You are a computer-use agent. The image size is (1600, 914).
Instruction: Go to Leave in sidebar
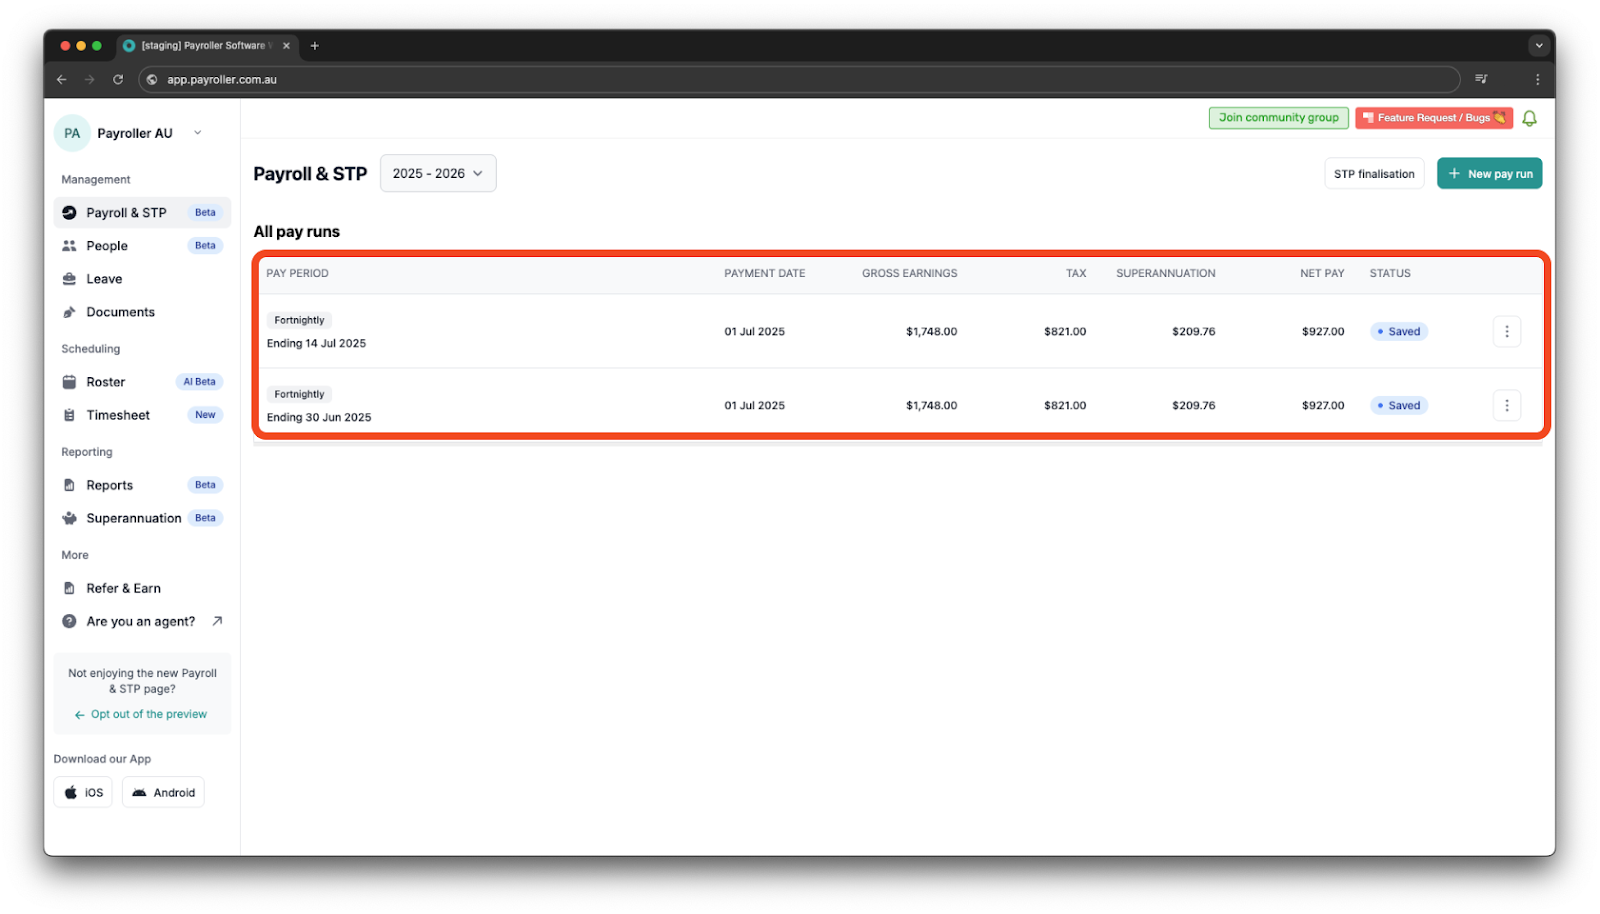[x=142, y=279]
